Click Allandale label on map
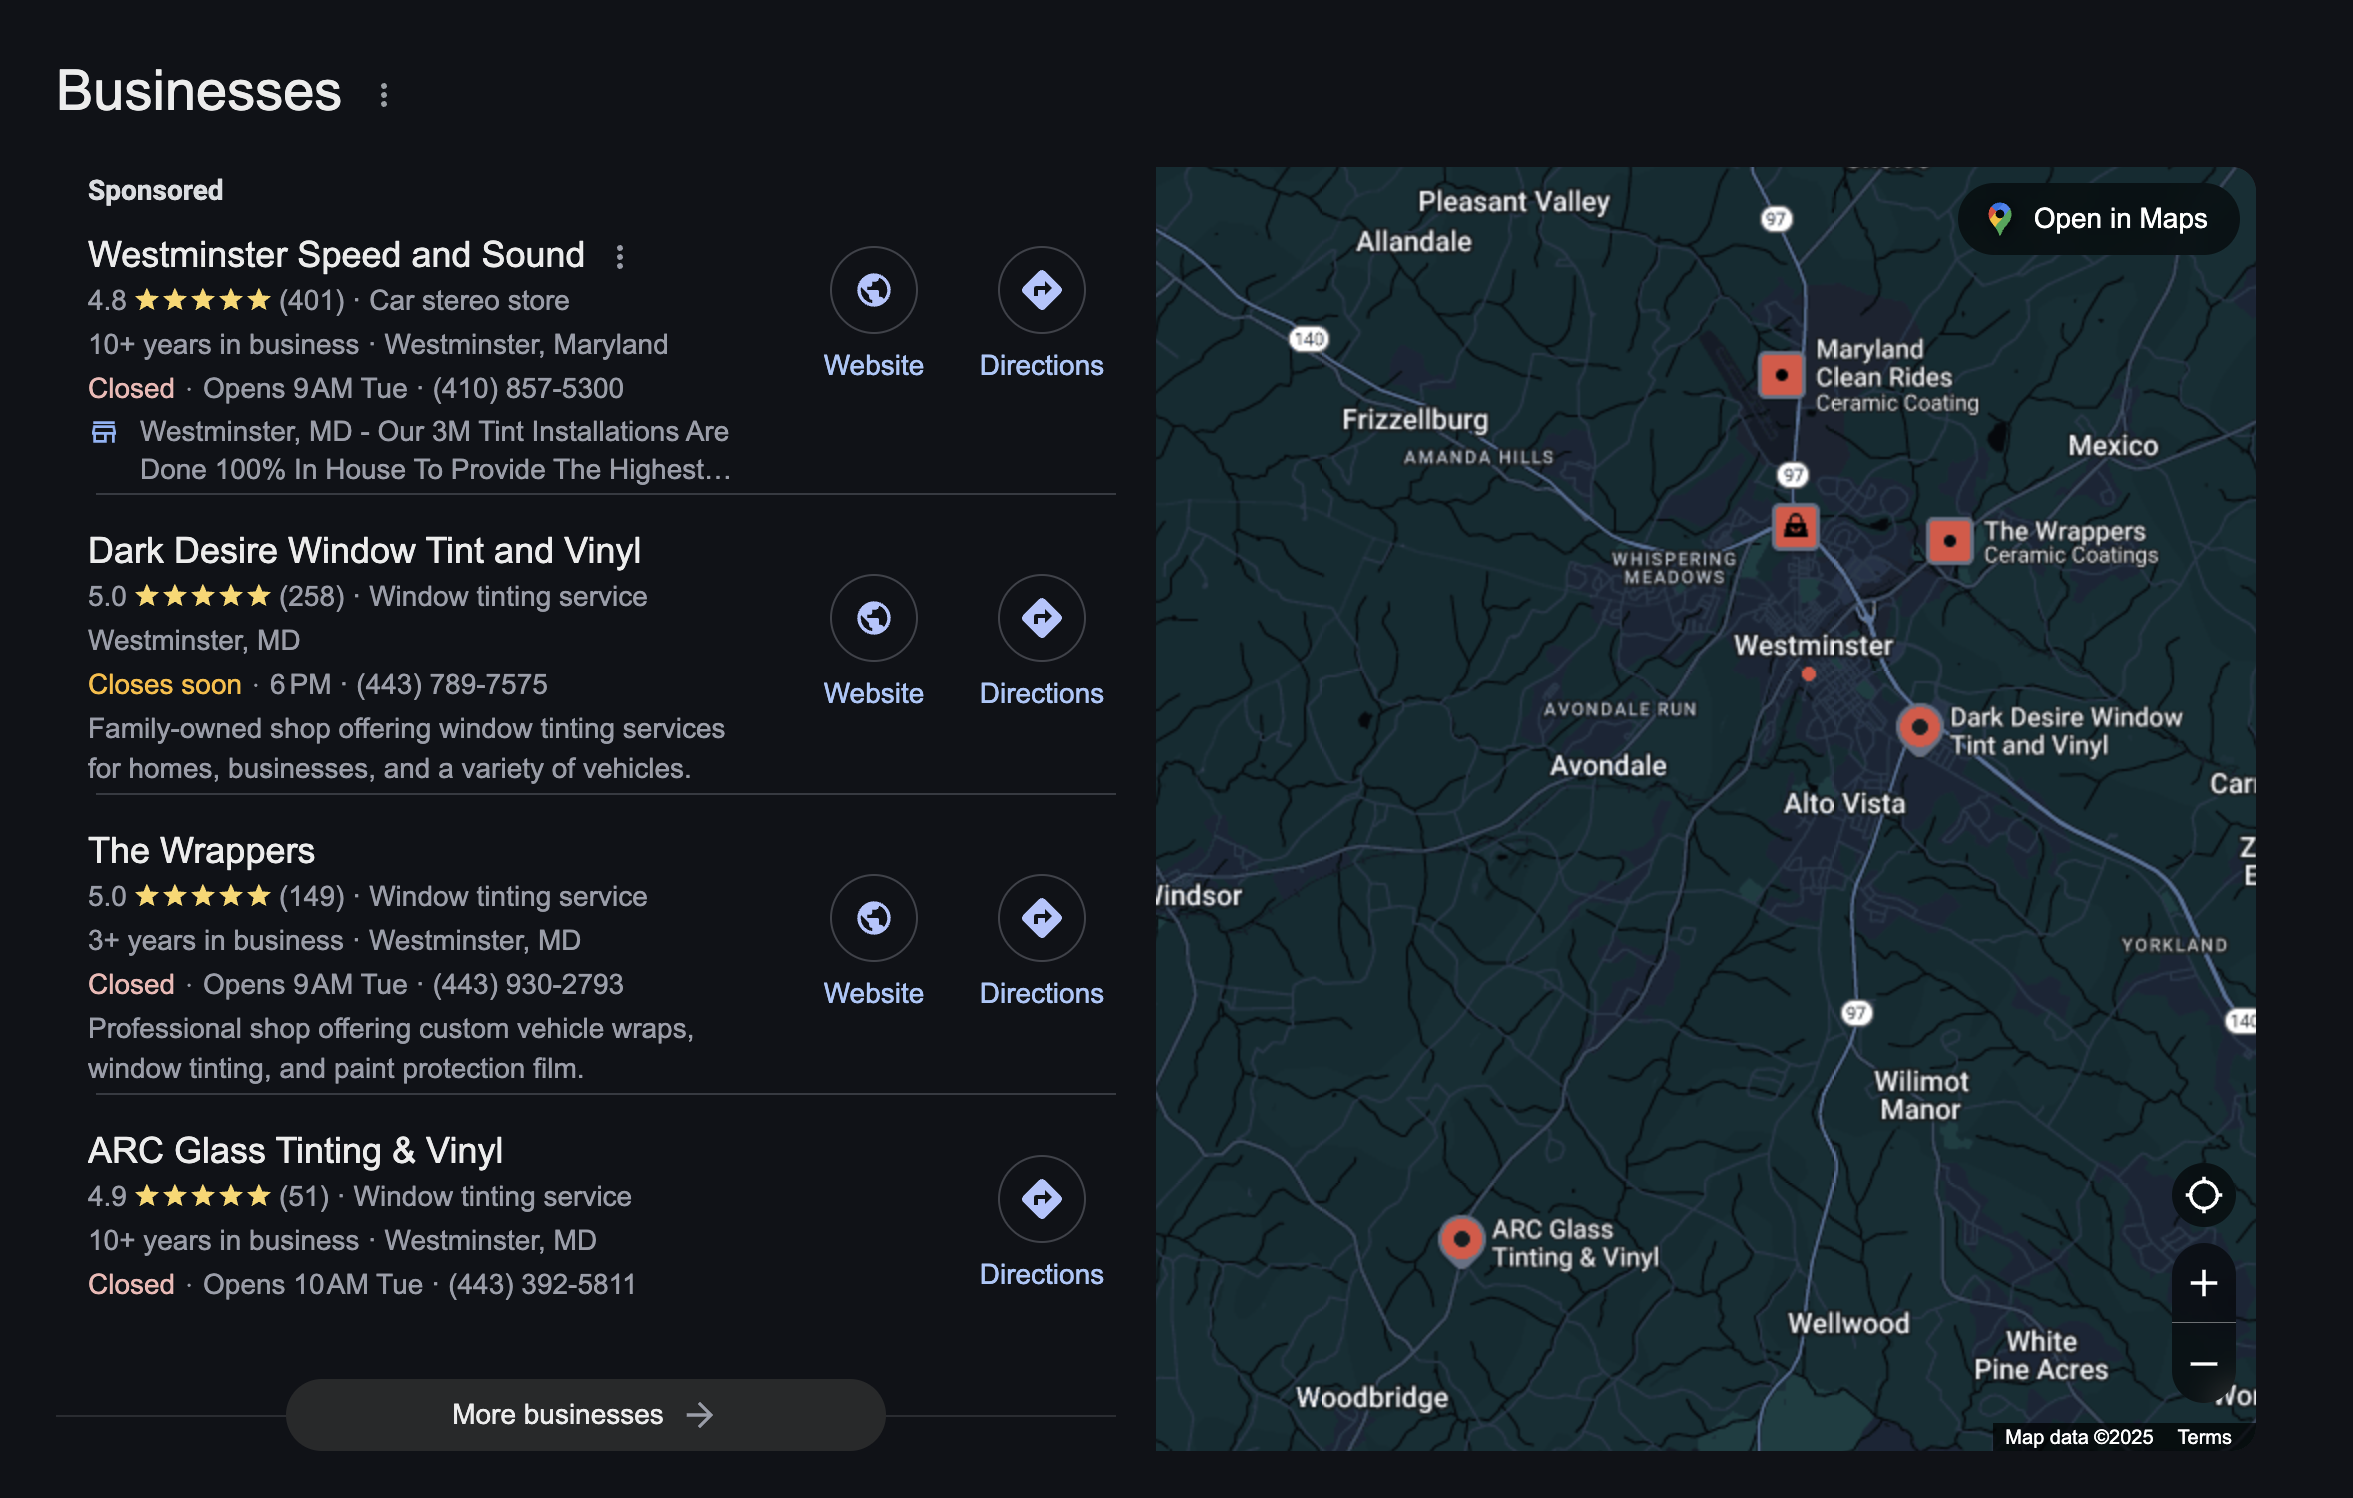 [1413, 242]
